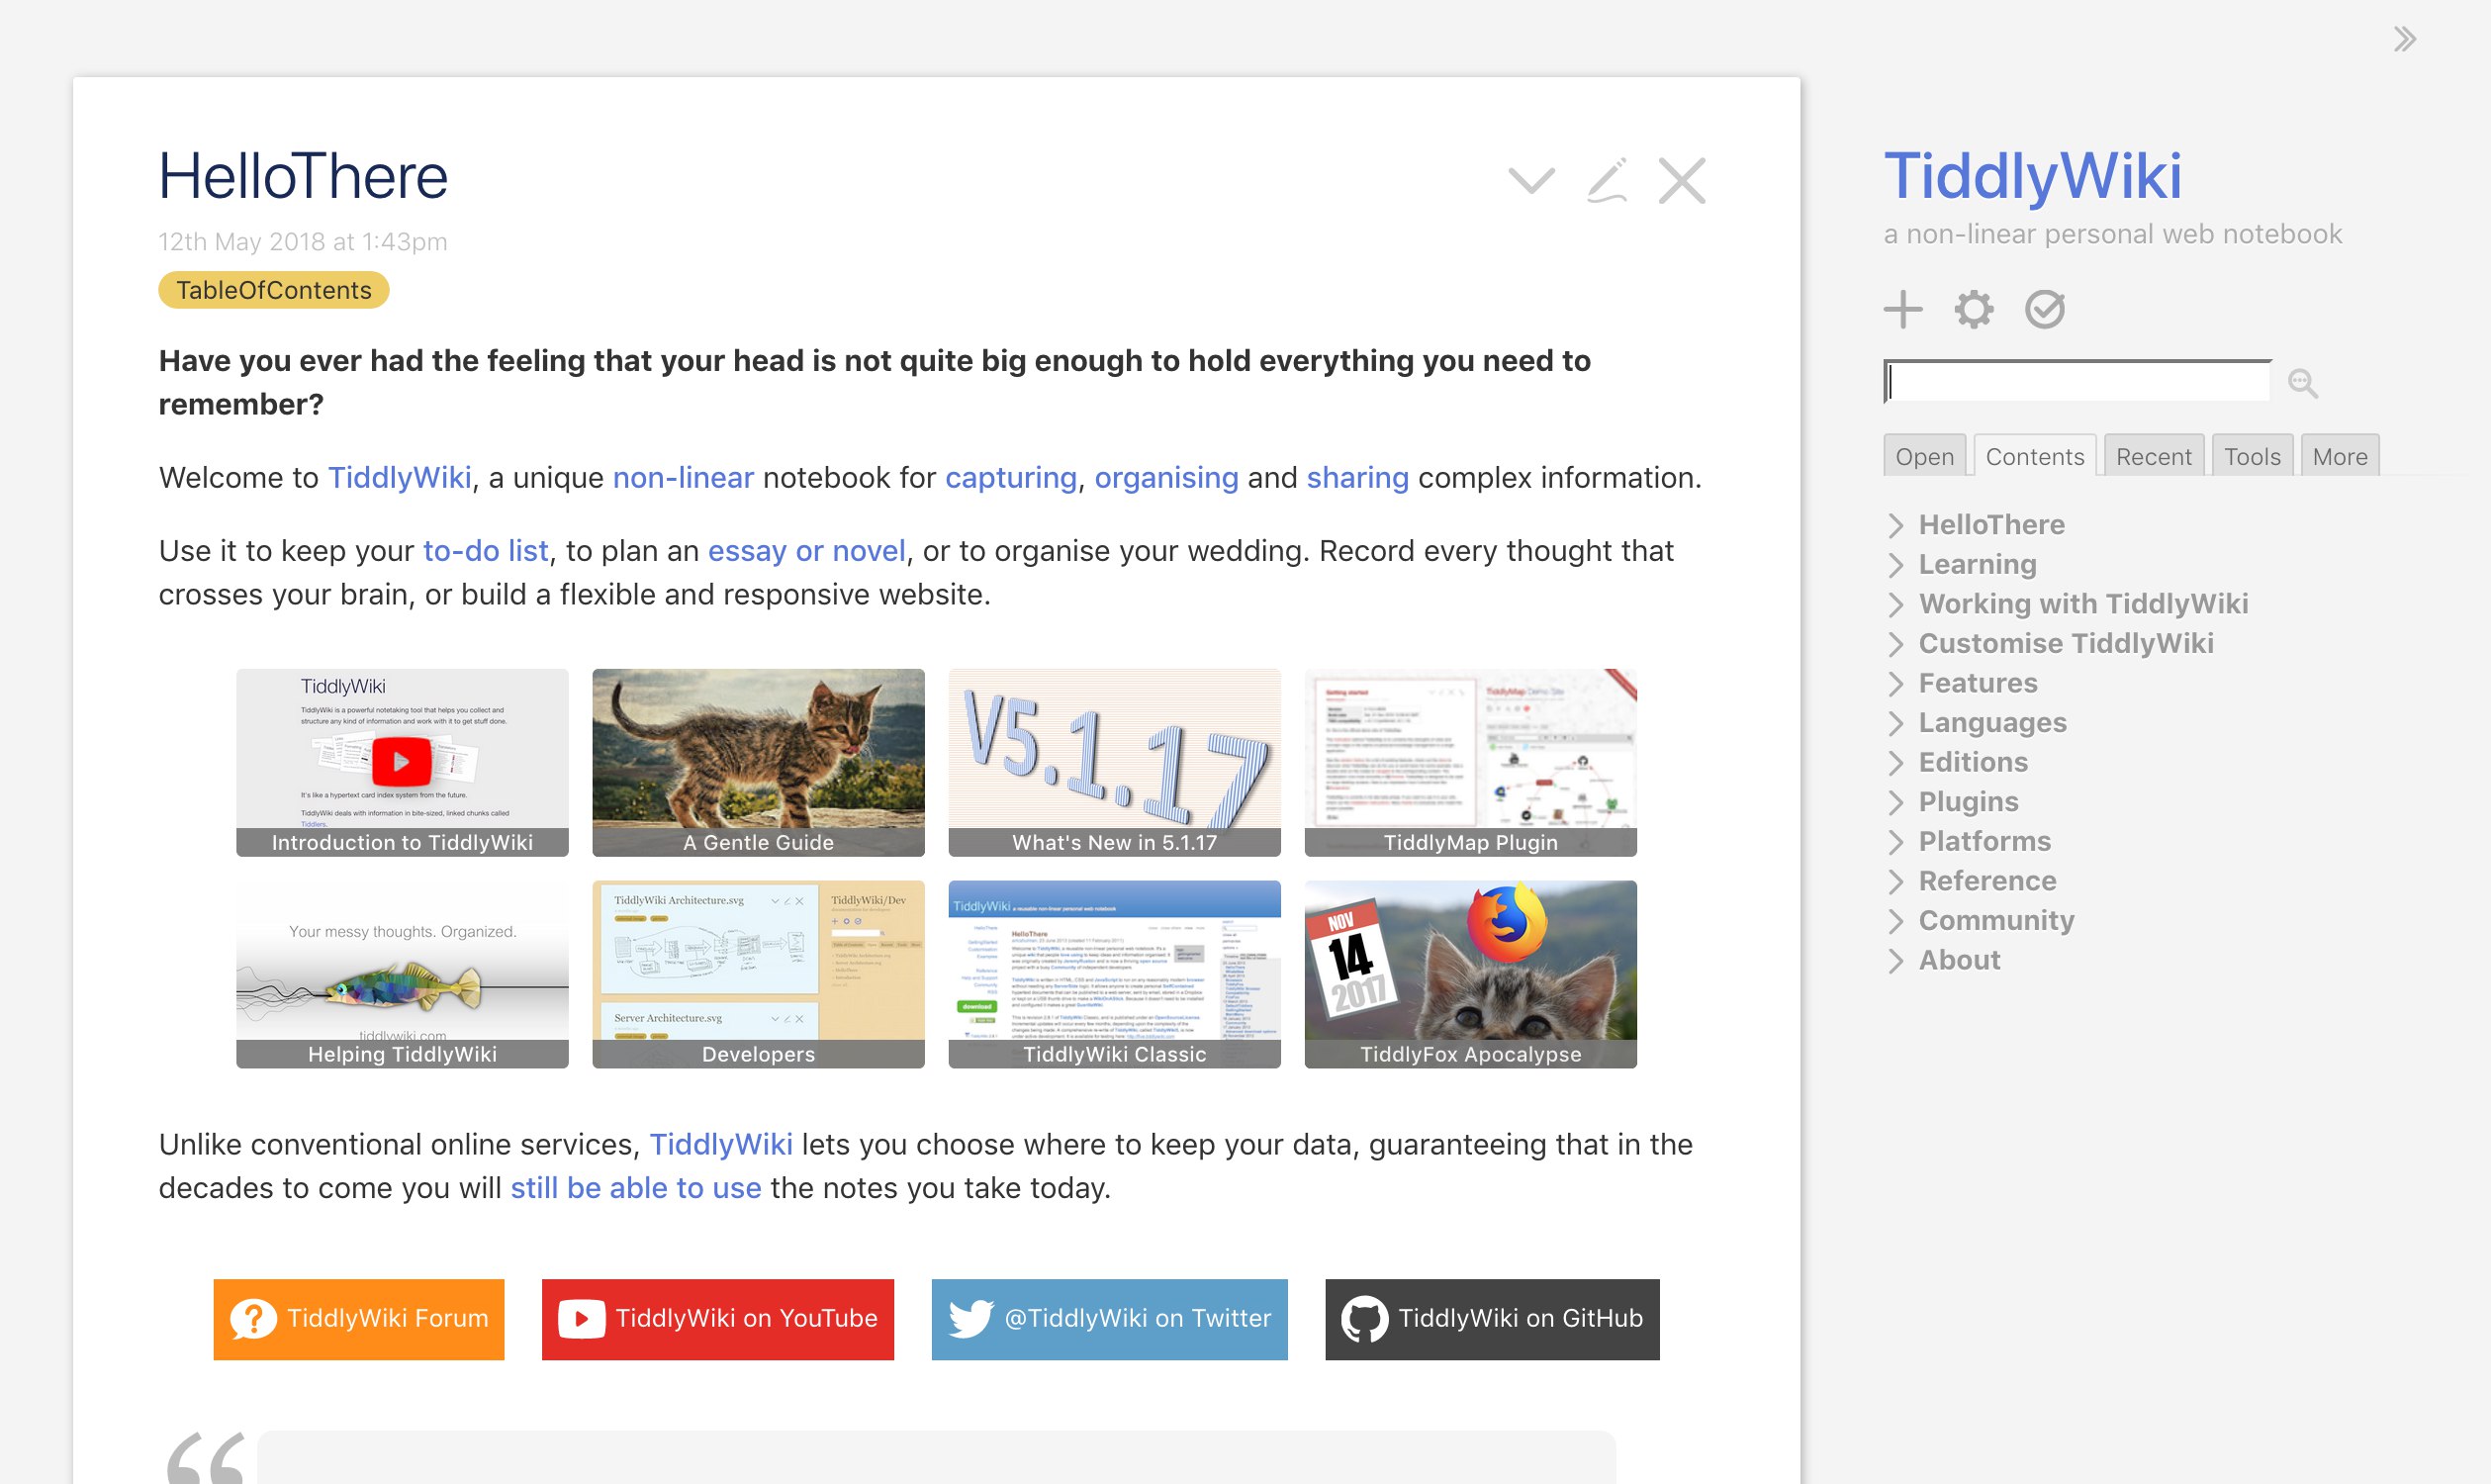Screen dimensions: 2491x1484
Task: Click the advanced search magnifier icon
Action: tap(2302, 382)
